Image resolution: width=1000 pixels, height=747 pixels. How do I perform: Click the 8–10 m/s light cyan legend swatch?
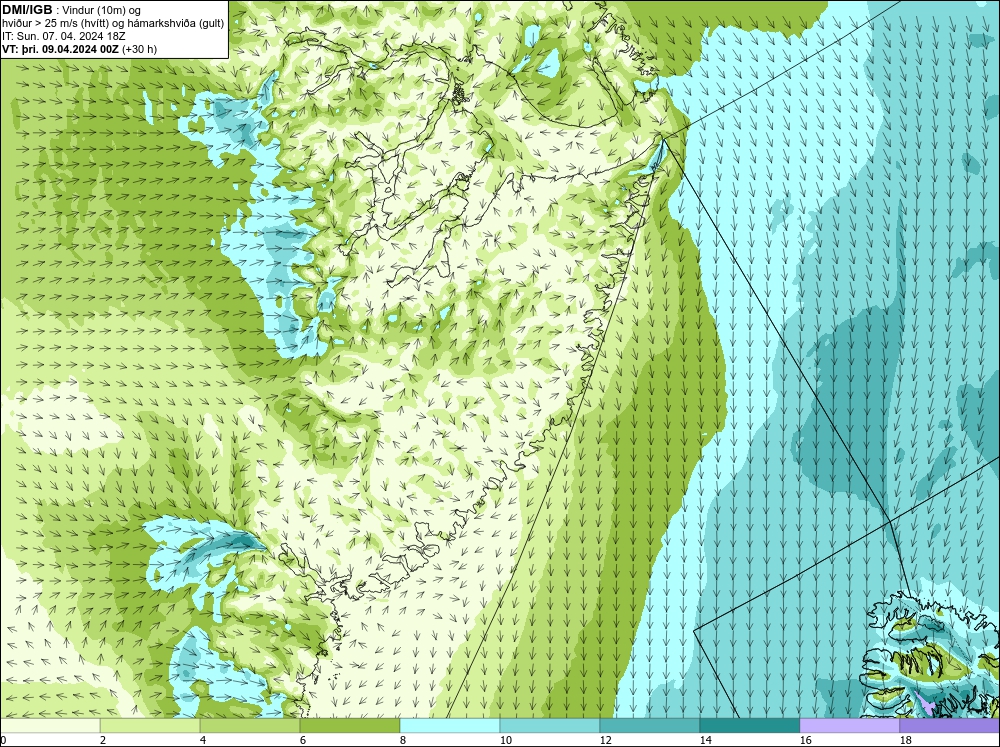(x=450, y=726)
